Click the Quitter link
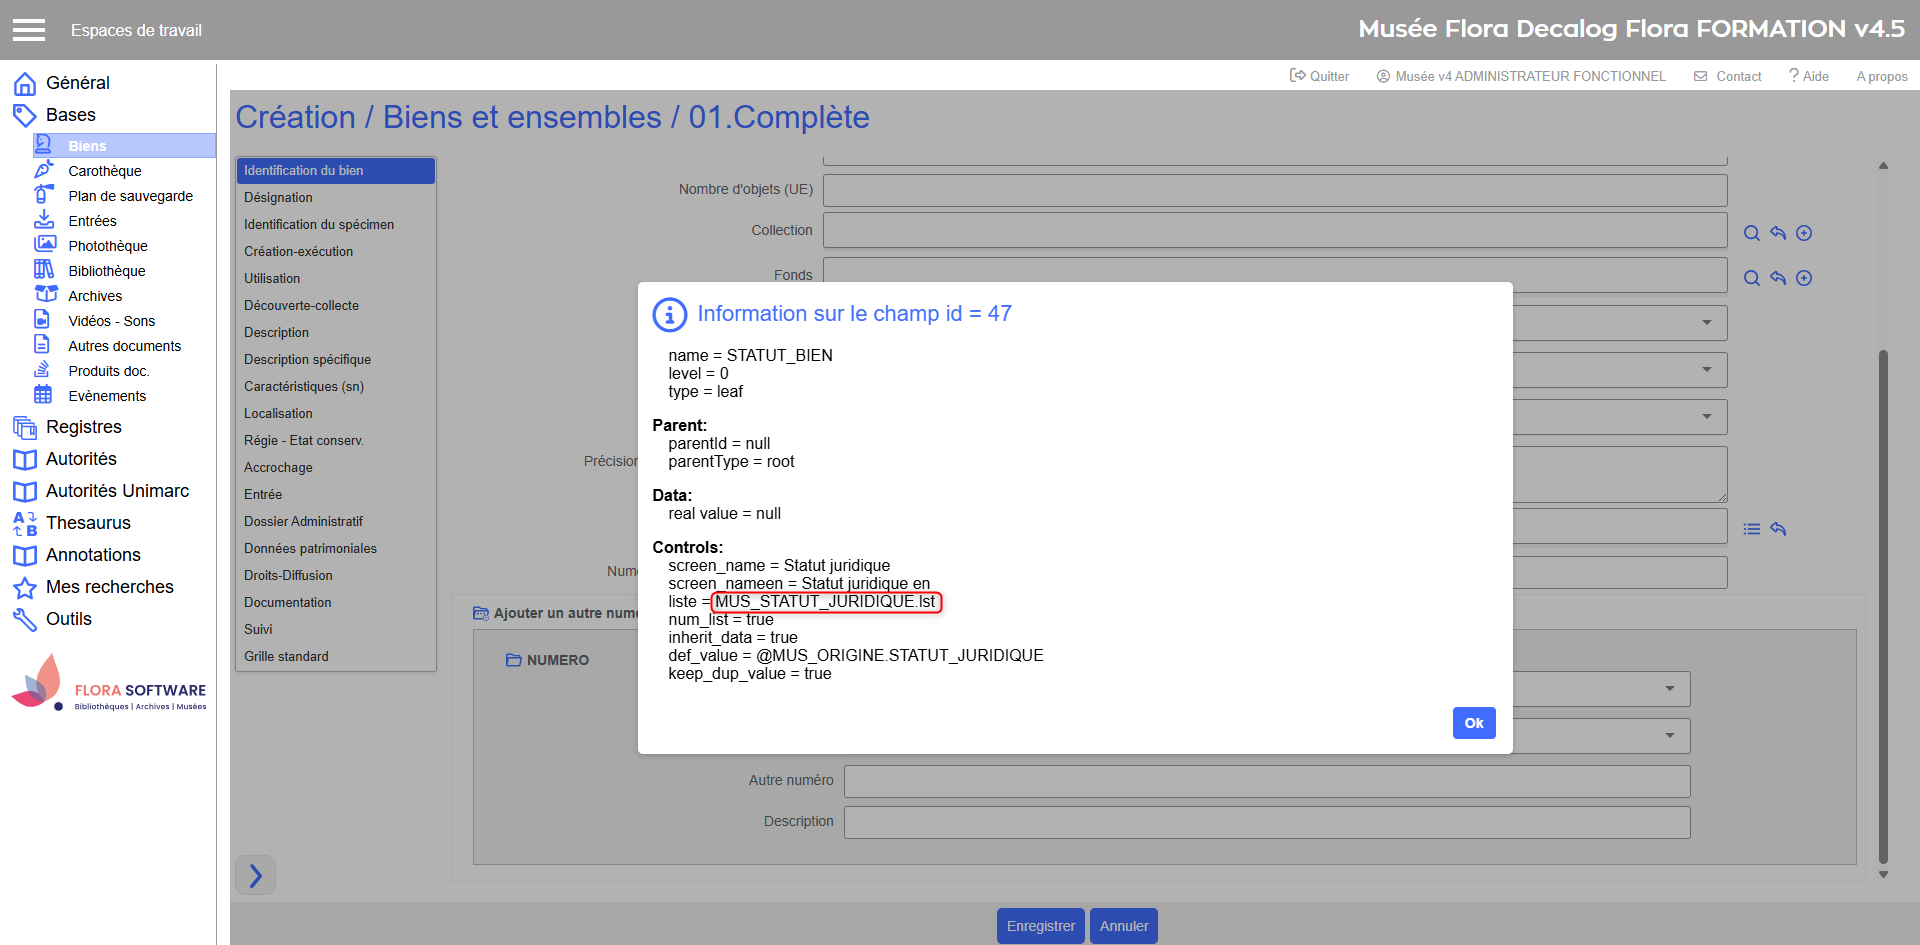The image size is (1920, 945). (x=1319, y=76)
